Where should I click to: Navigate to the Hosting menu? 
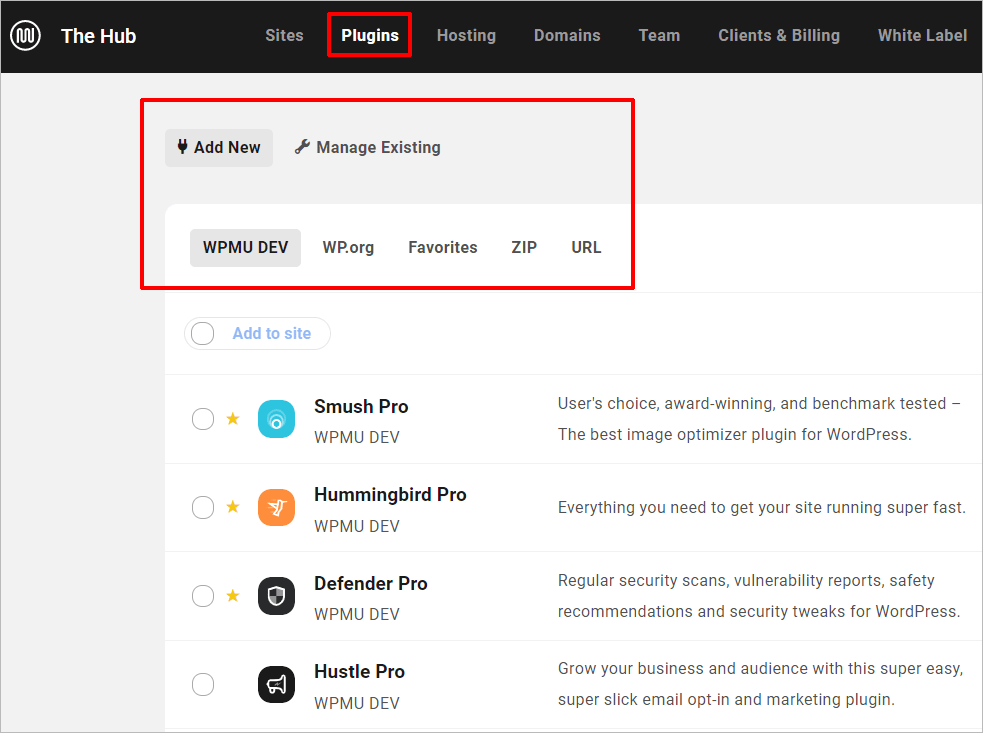(x=466, y=35)
